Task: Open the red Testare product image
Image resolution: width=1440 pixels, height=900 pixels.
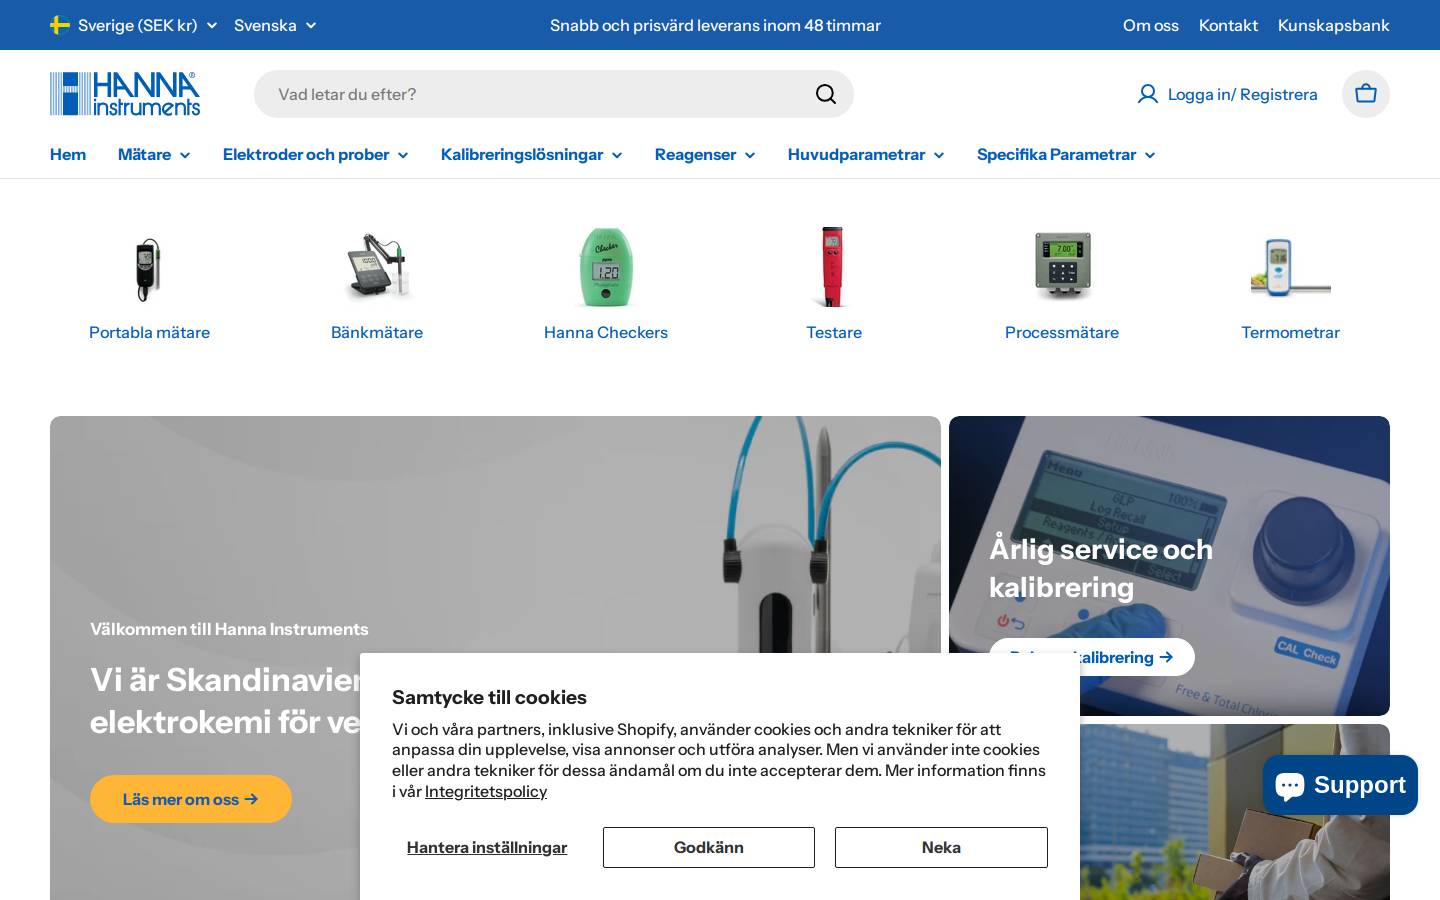Action: click(x=834, y=268)
